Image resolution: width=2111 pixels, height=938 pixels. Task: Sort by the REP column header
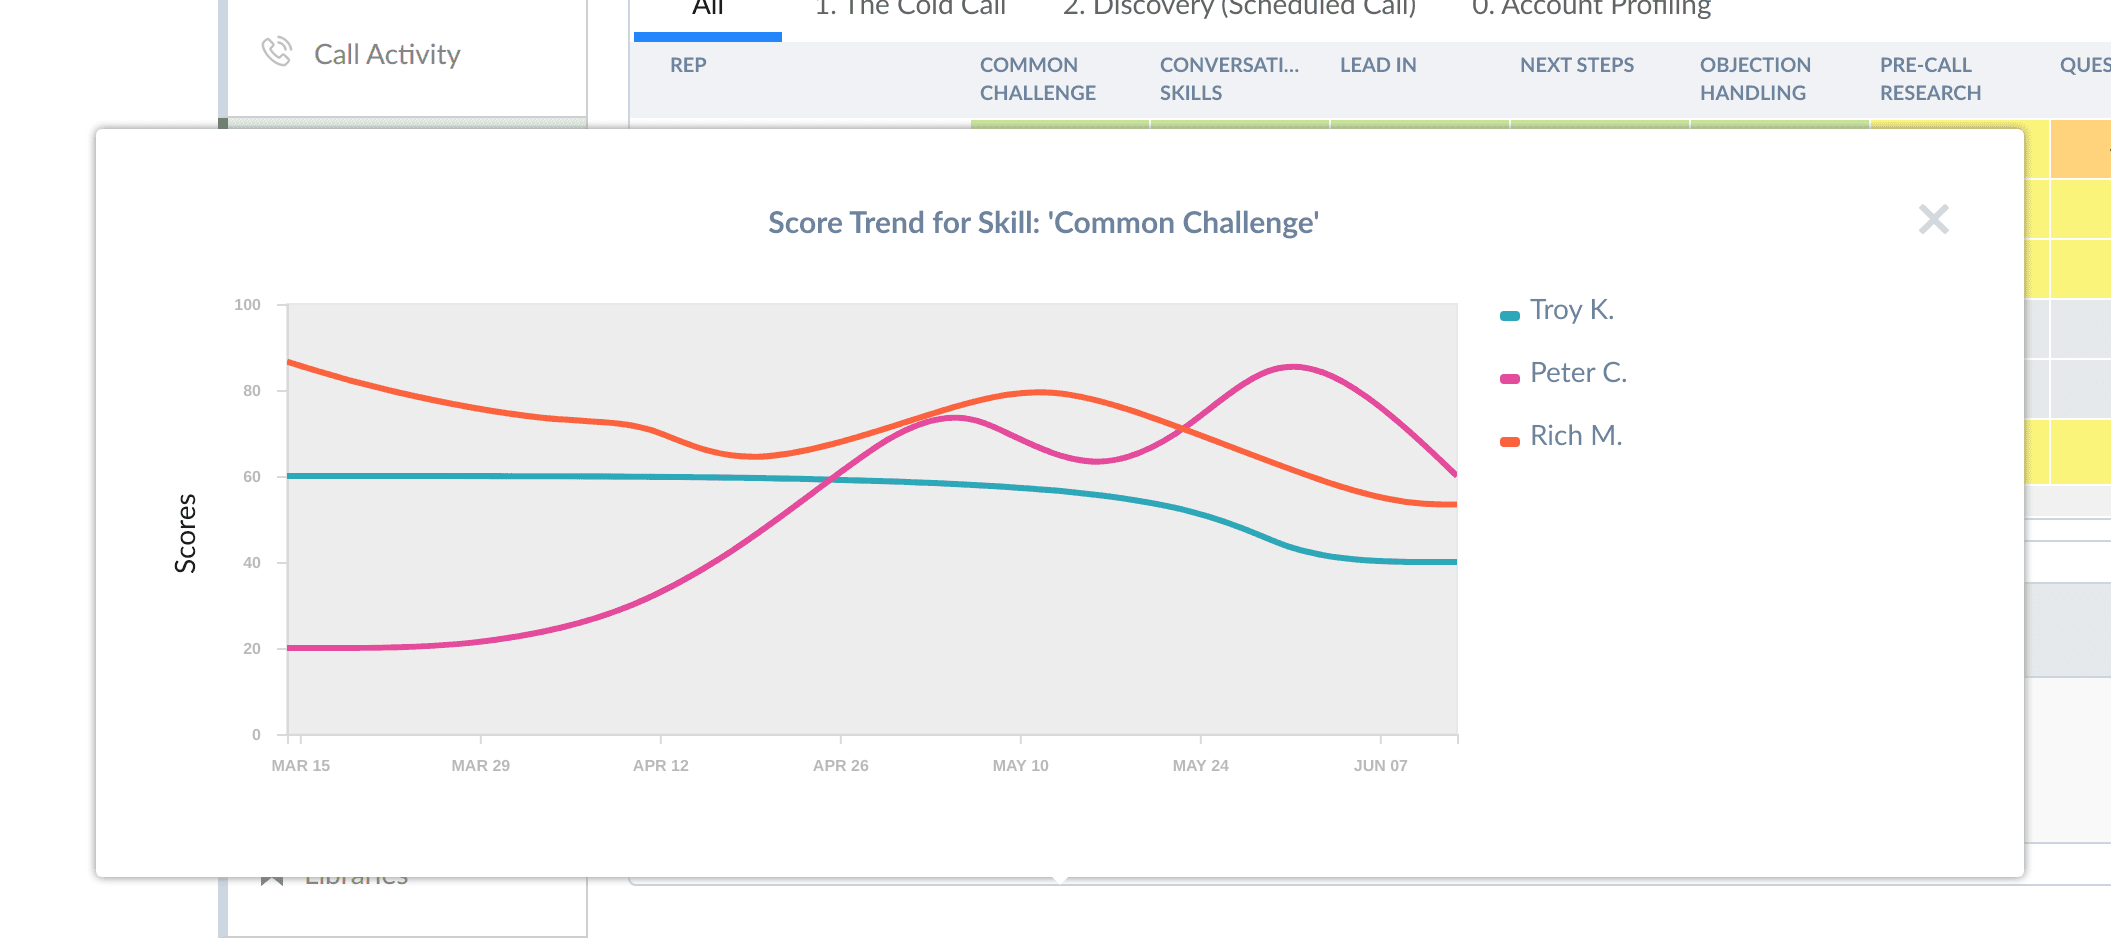[688, 65]
